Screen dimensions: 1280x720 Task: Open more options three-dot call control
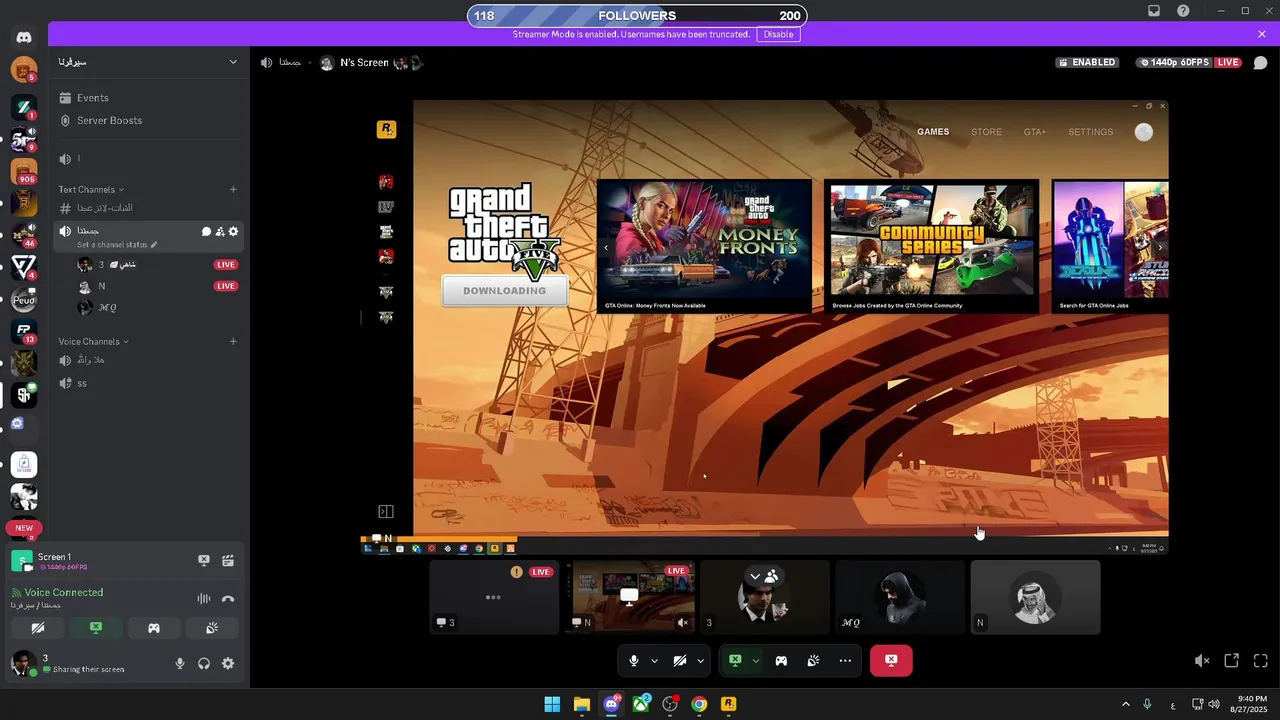tap(845, 660)
